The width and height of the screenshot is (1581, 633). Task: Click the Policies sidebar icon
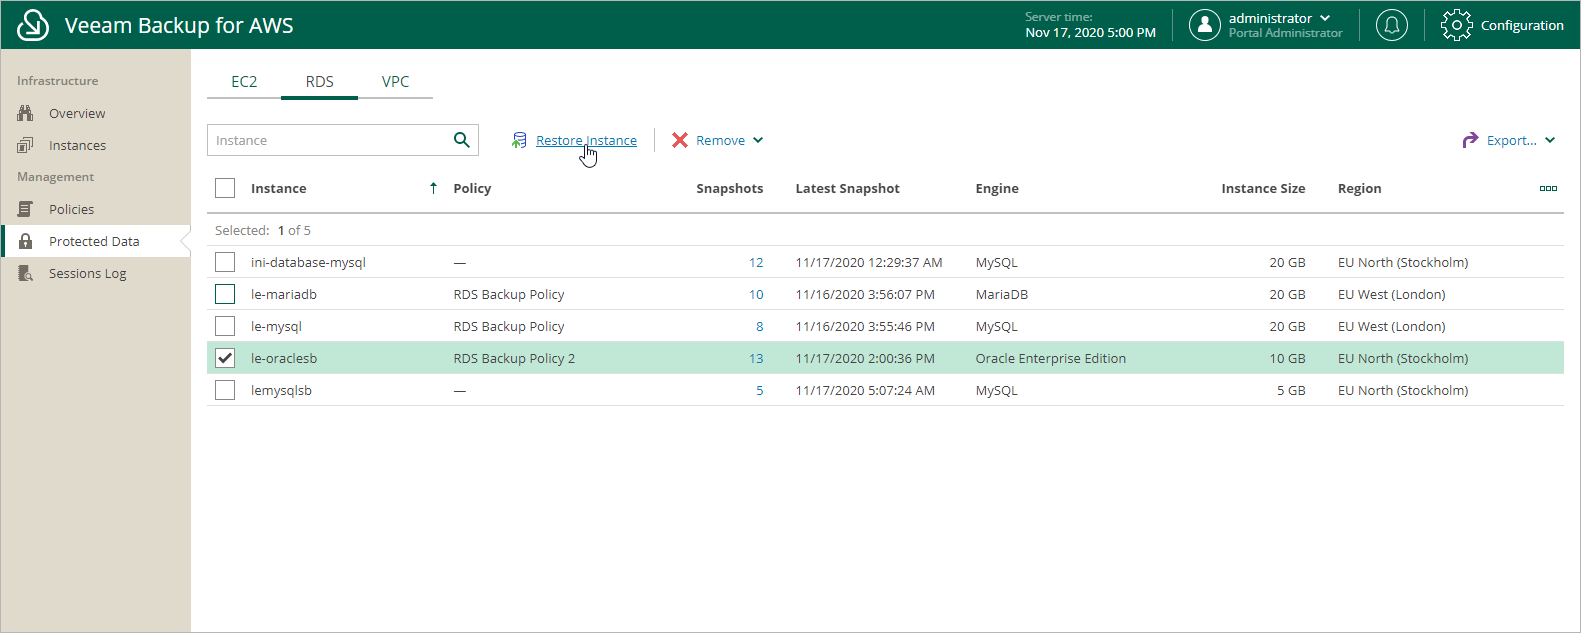pyautogui.click(x=25, y=209)
